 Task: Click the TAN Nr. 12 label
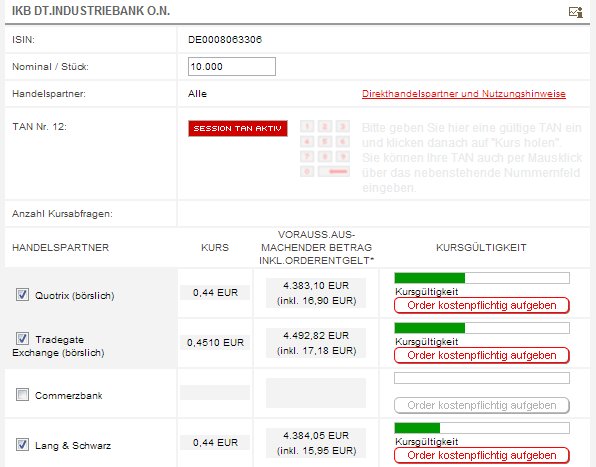[39, 127]
